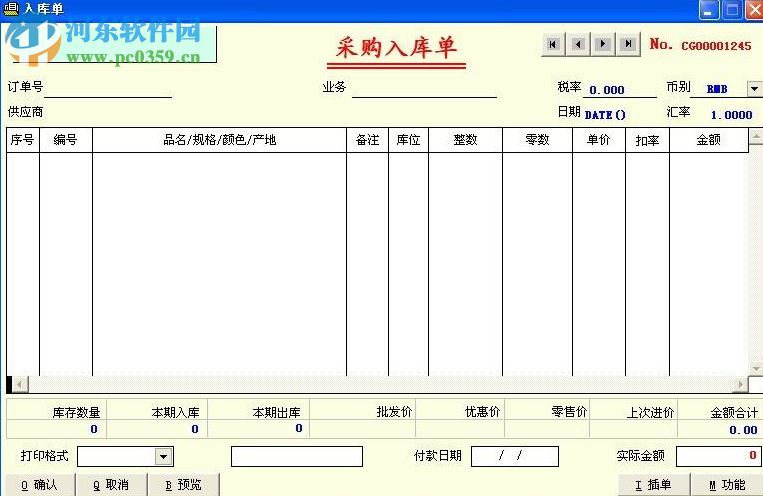Click the 扣率 column header

click(x=647, y=140)
